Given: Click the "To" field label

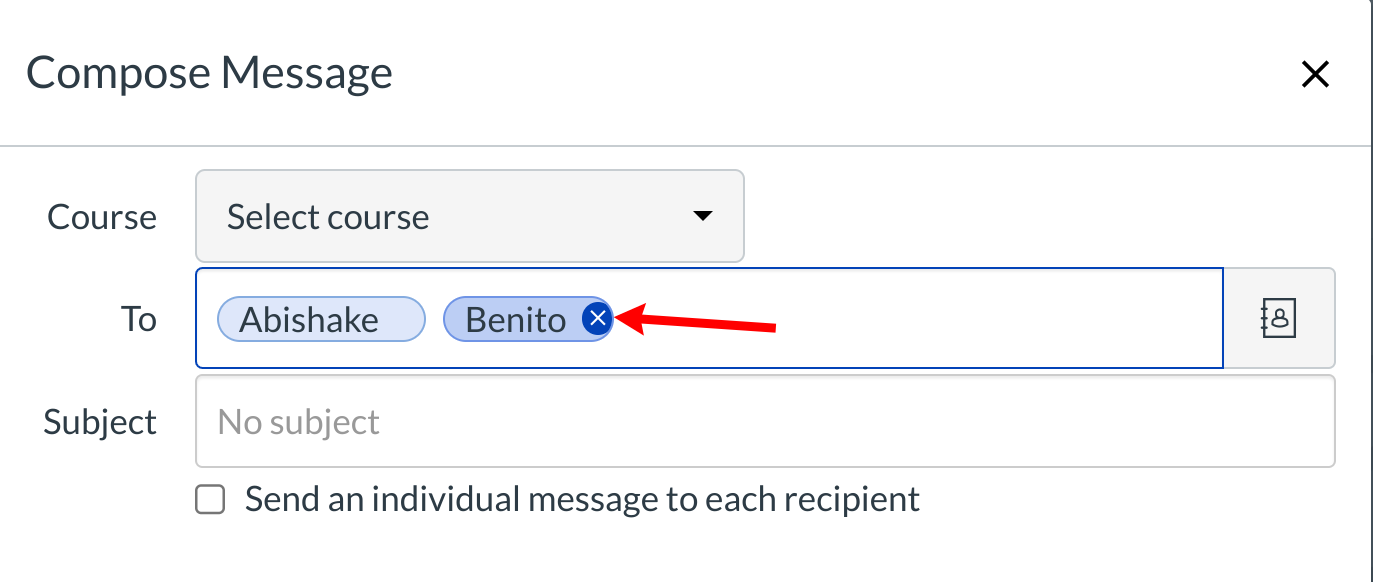Looking at the screenshot, I should point(139,319).
